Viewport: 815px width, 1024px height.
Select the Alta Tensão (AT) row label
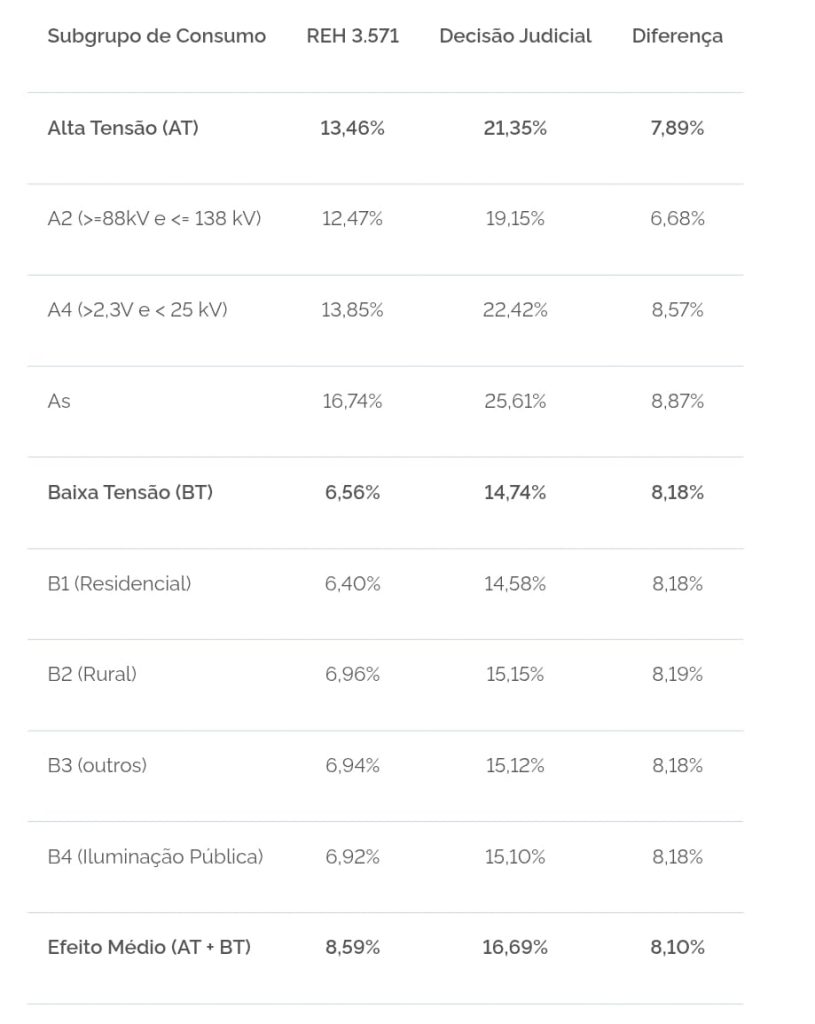[x=123, y=128]
